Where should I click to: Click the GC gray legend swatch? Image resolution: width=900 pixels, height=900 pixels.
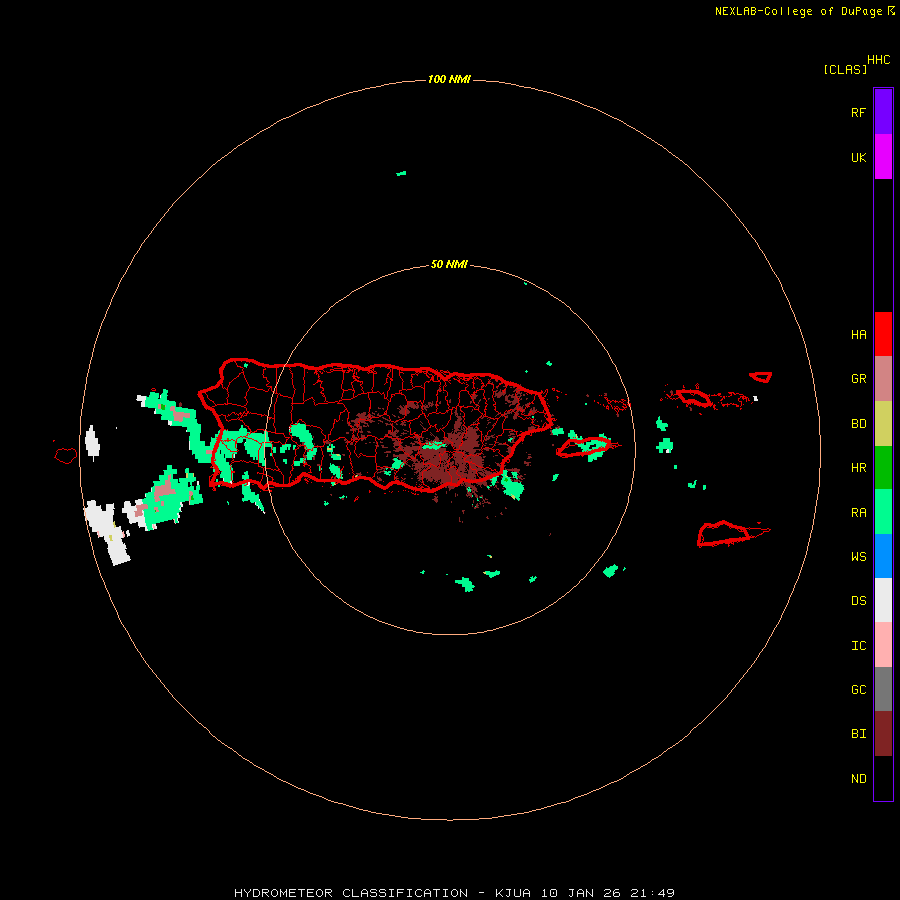tap(883, 689)
